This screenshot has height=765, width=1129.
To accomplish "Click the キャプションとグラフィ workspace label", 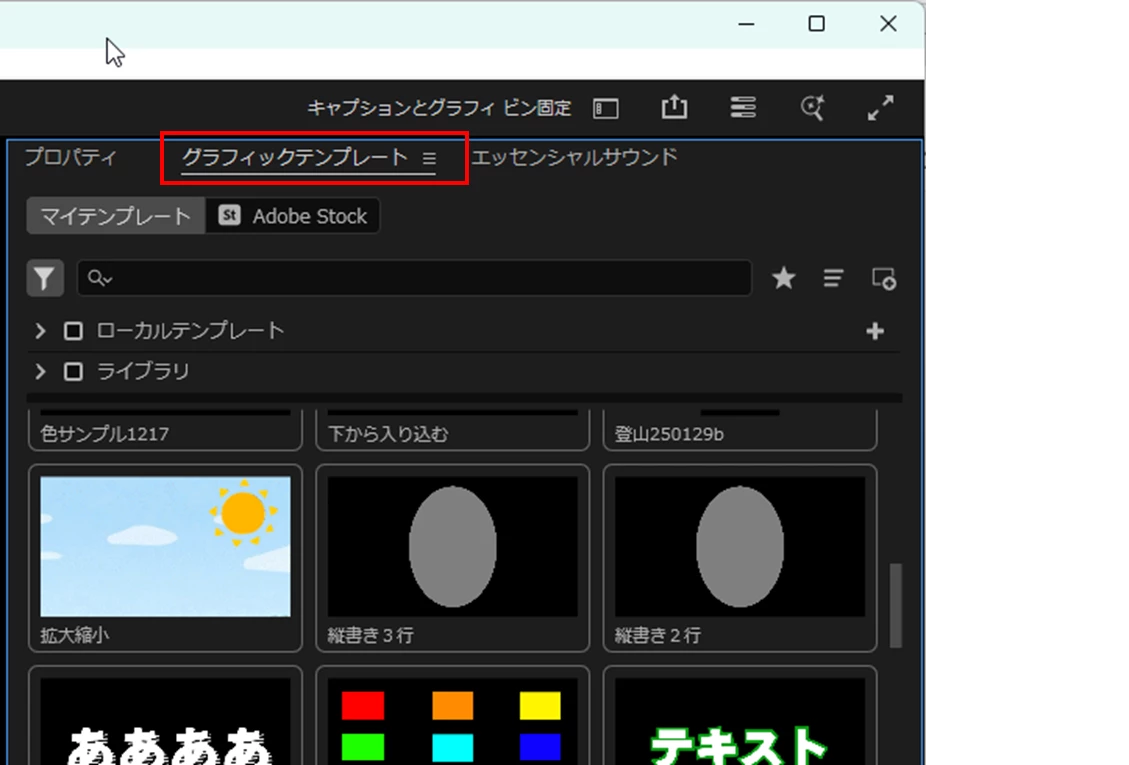I will [x=402, y=108].
